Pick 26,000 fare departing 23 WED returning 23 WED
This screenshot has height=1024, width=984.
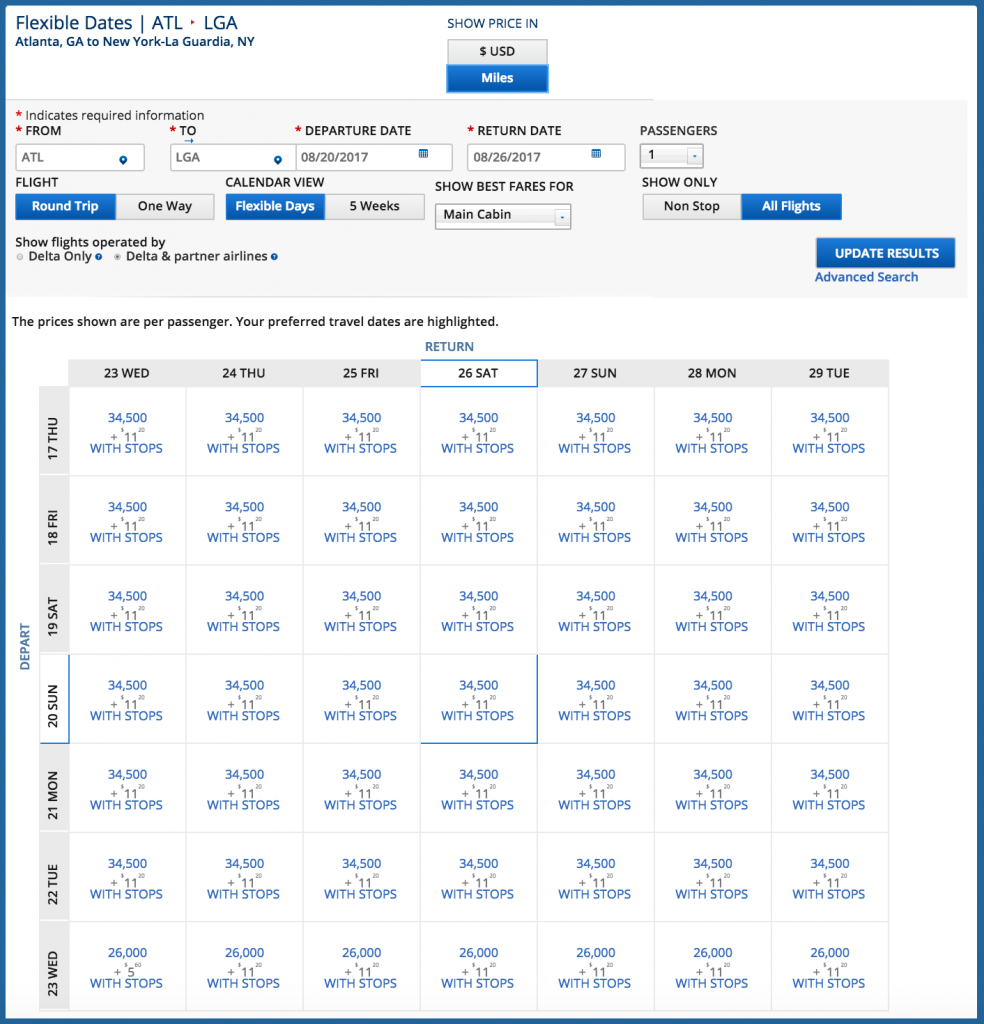(x=127, y=967)
